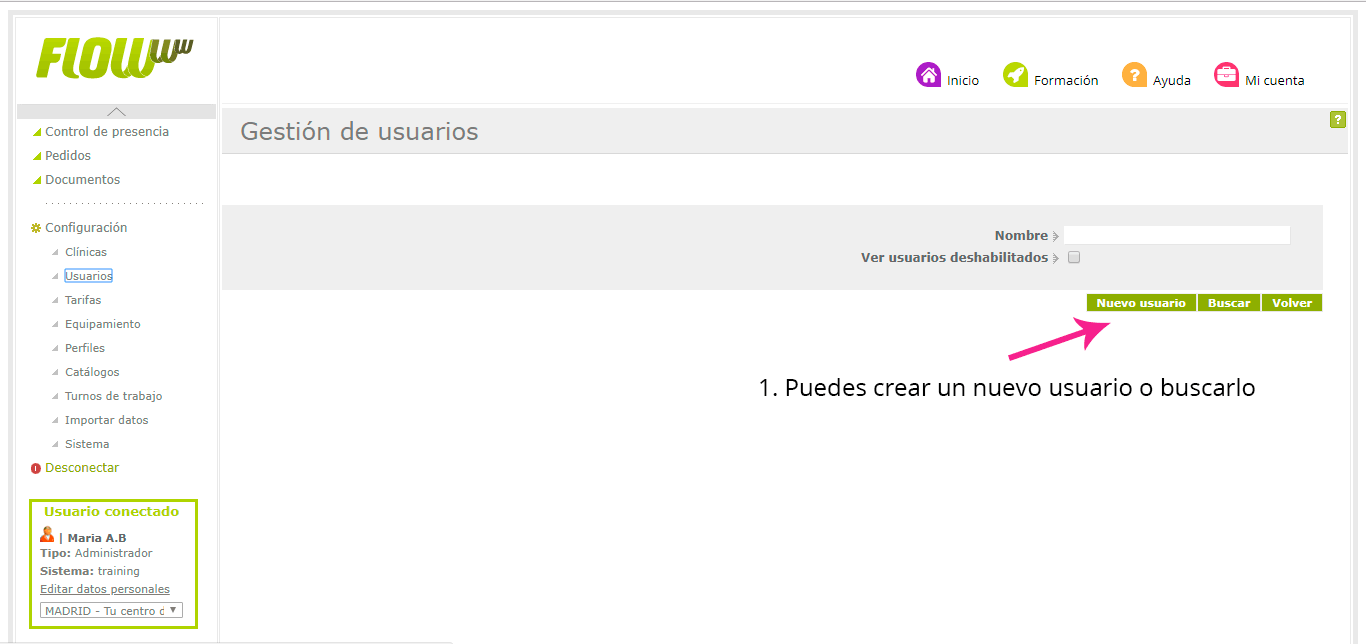Expand the Pedidos menu
The height and width of the screenshot is (644, 1366).
pos(68,156)
